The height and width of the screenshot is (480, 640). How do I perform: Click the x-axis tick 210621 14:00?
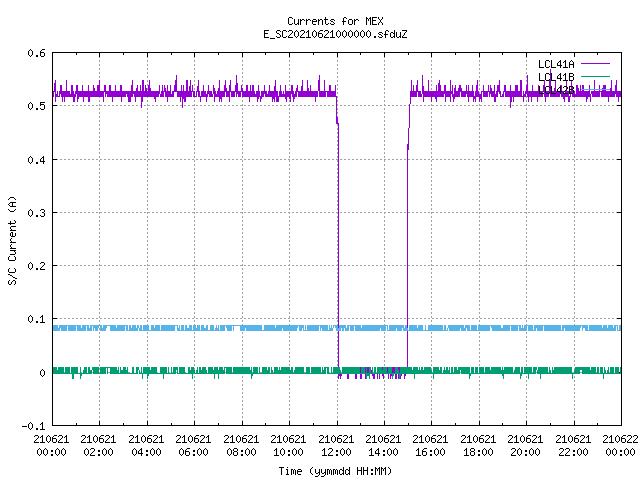click(x=383, y=445)
